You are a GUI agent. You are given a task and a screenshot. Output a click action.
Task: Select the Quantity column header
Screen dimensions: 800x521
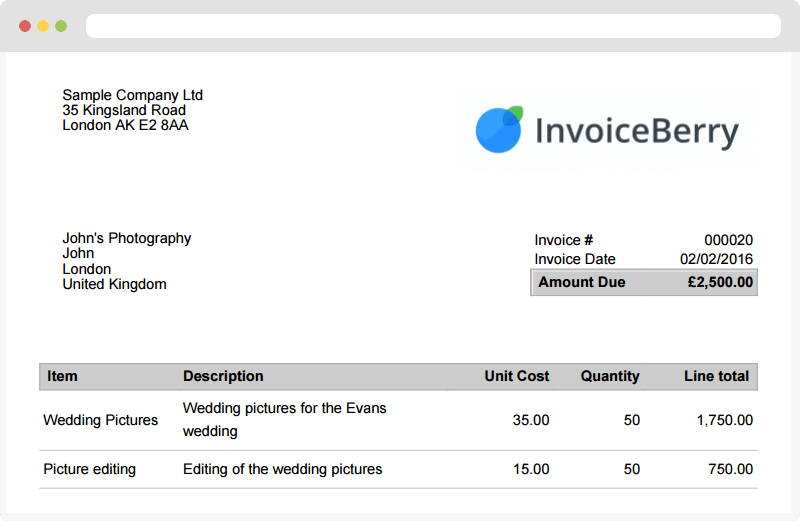[x=609, y=376]
